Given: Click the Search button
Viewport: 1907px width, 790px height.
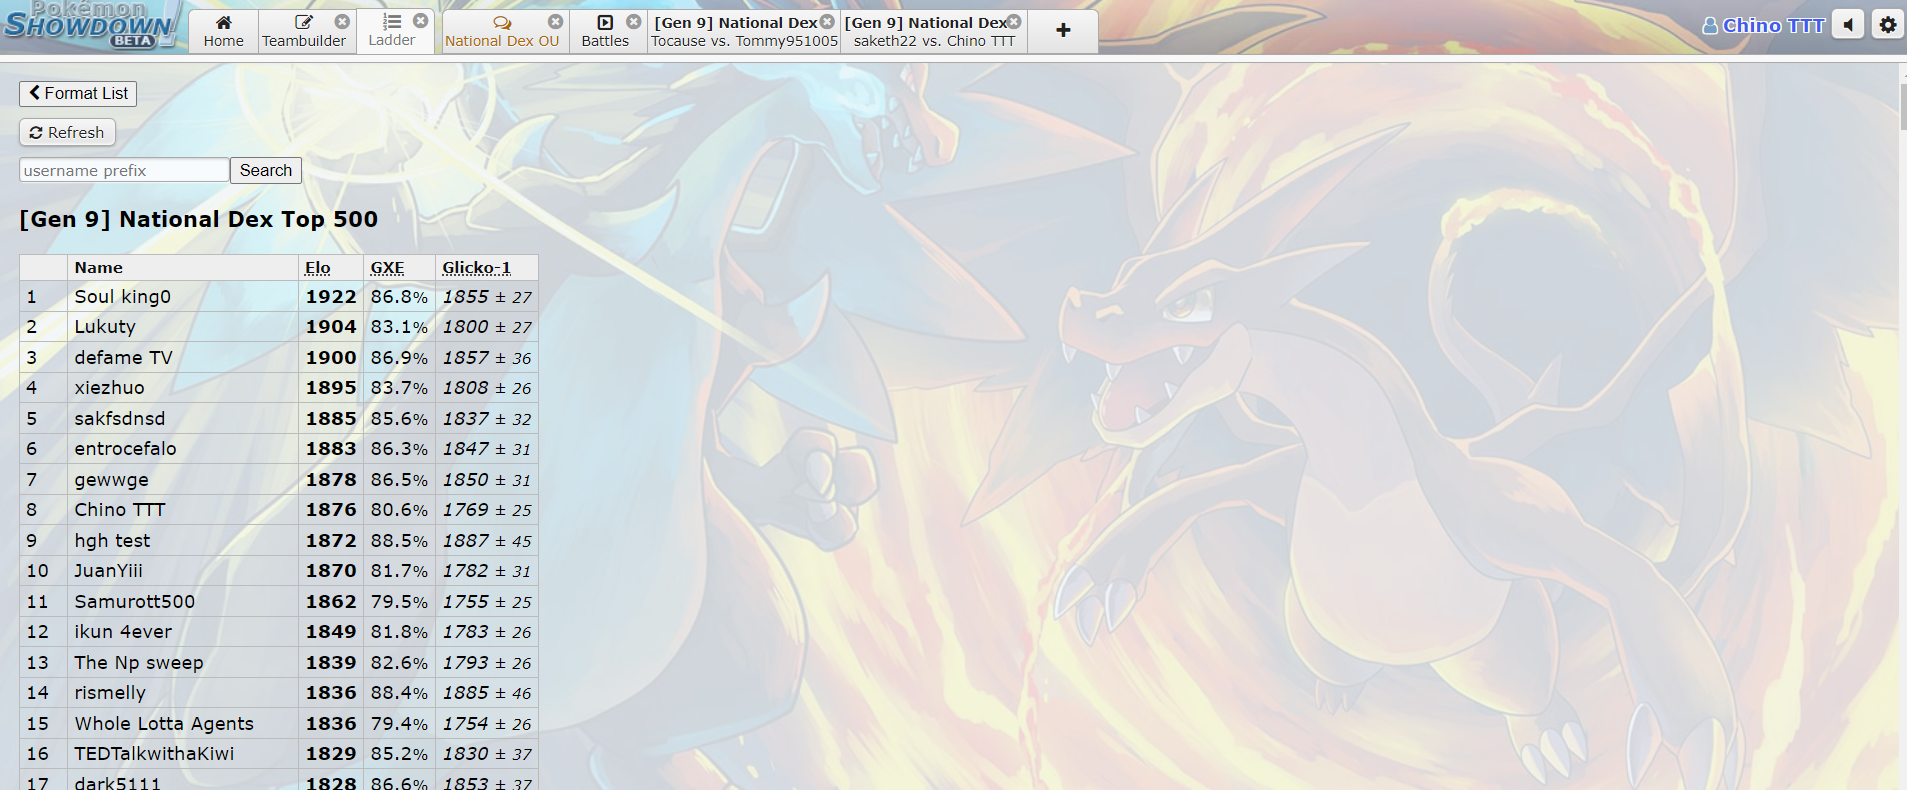Looking at the screenshot, I should [266, 170].
